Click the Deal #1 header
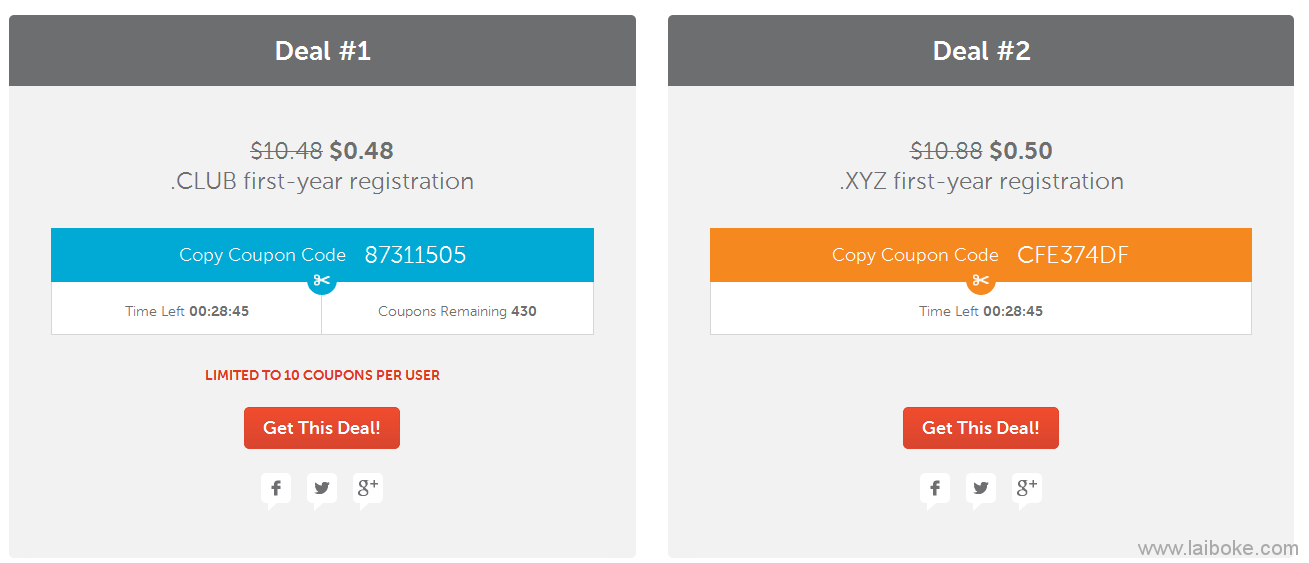This screenshot has height=563, width=1309. click(322, 51)
